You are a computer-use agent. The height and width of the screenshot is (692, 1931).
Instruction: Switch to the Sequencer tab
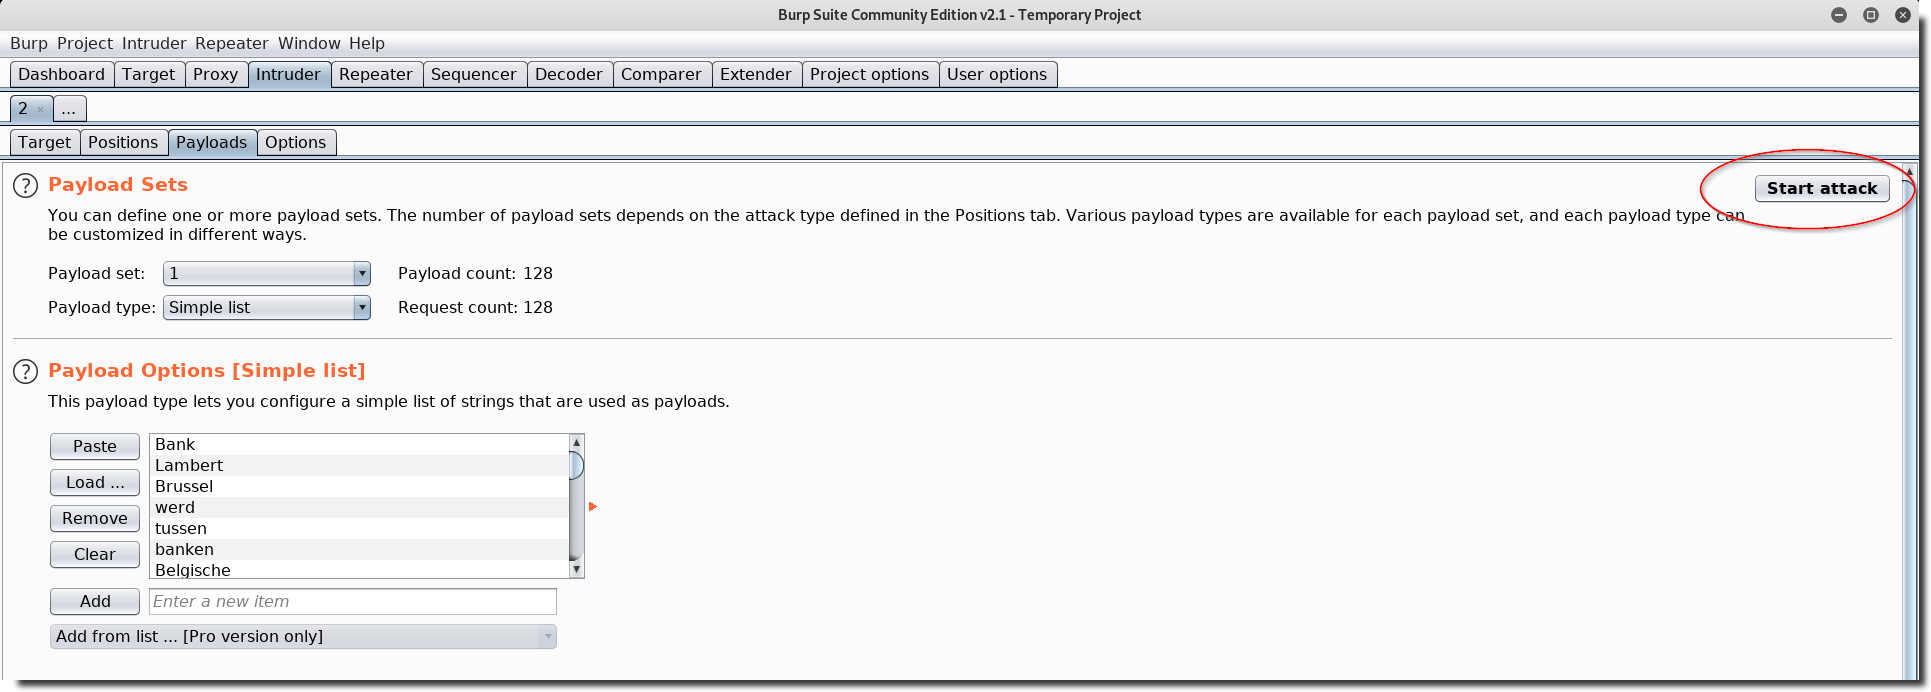click(x=474, y=75)
